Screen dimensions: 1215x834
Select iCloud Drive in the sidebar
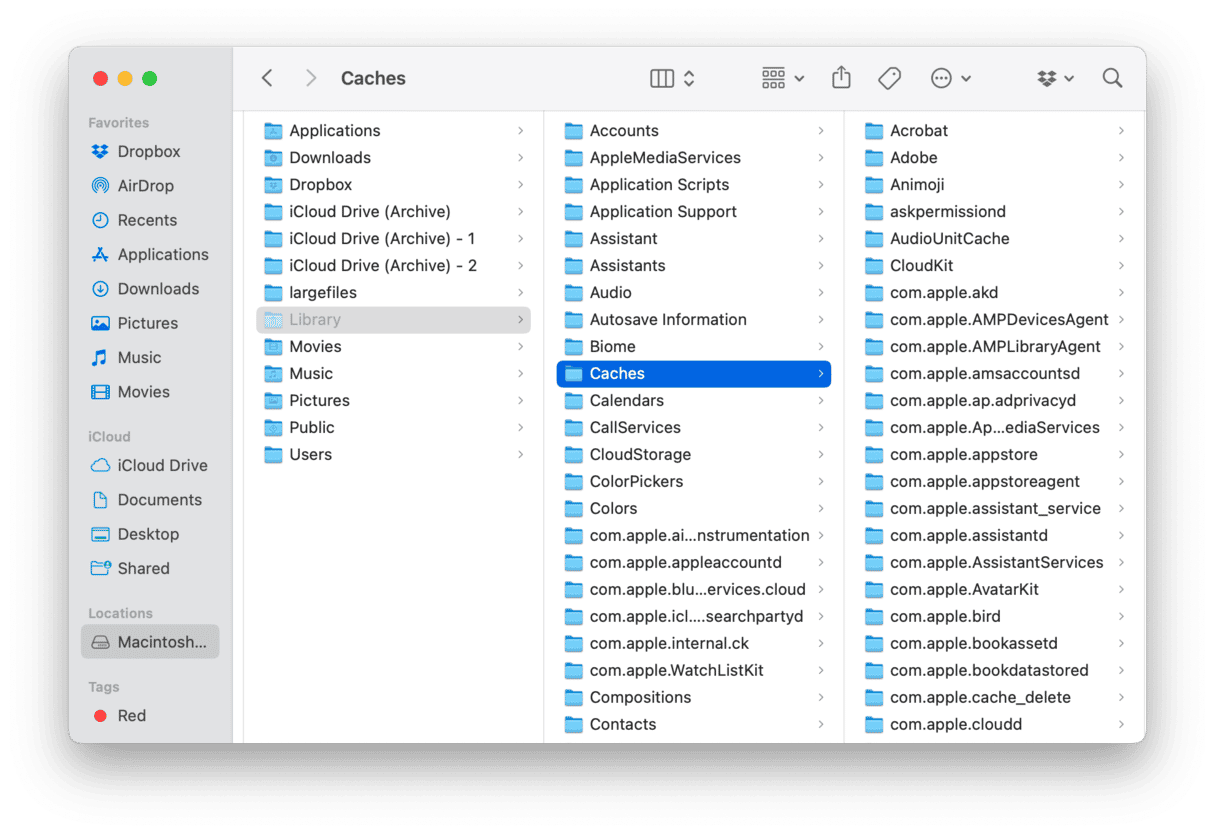point(150,466)
